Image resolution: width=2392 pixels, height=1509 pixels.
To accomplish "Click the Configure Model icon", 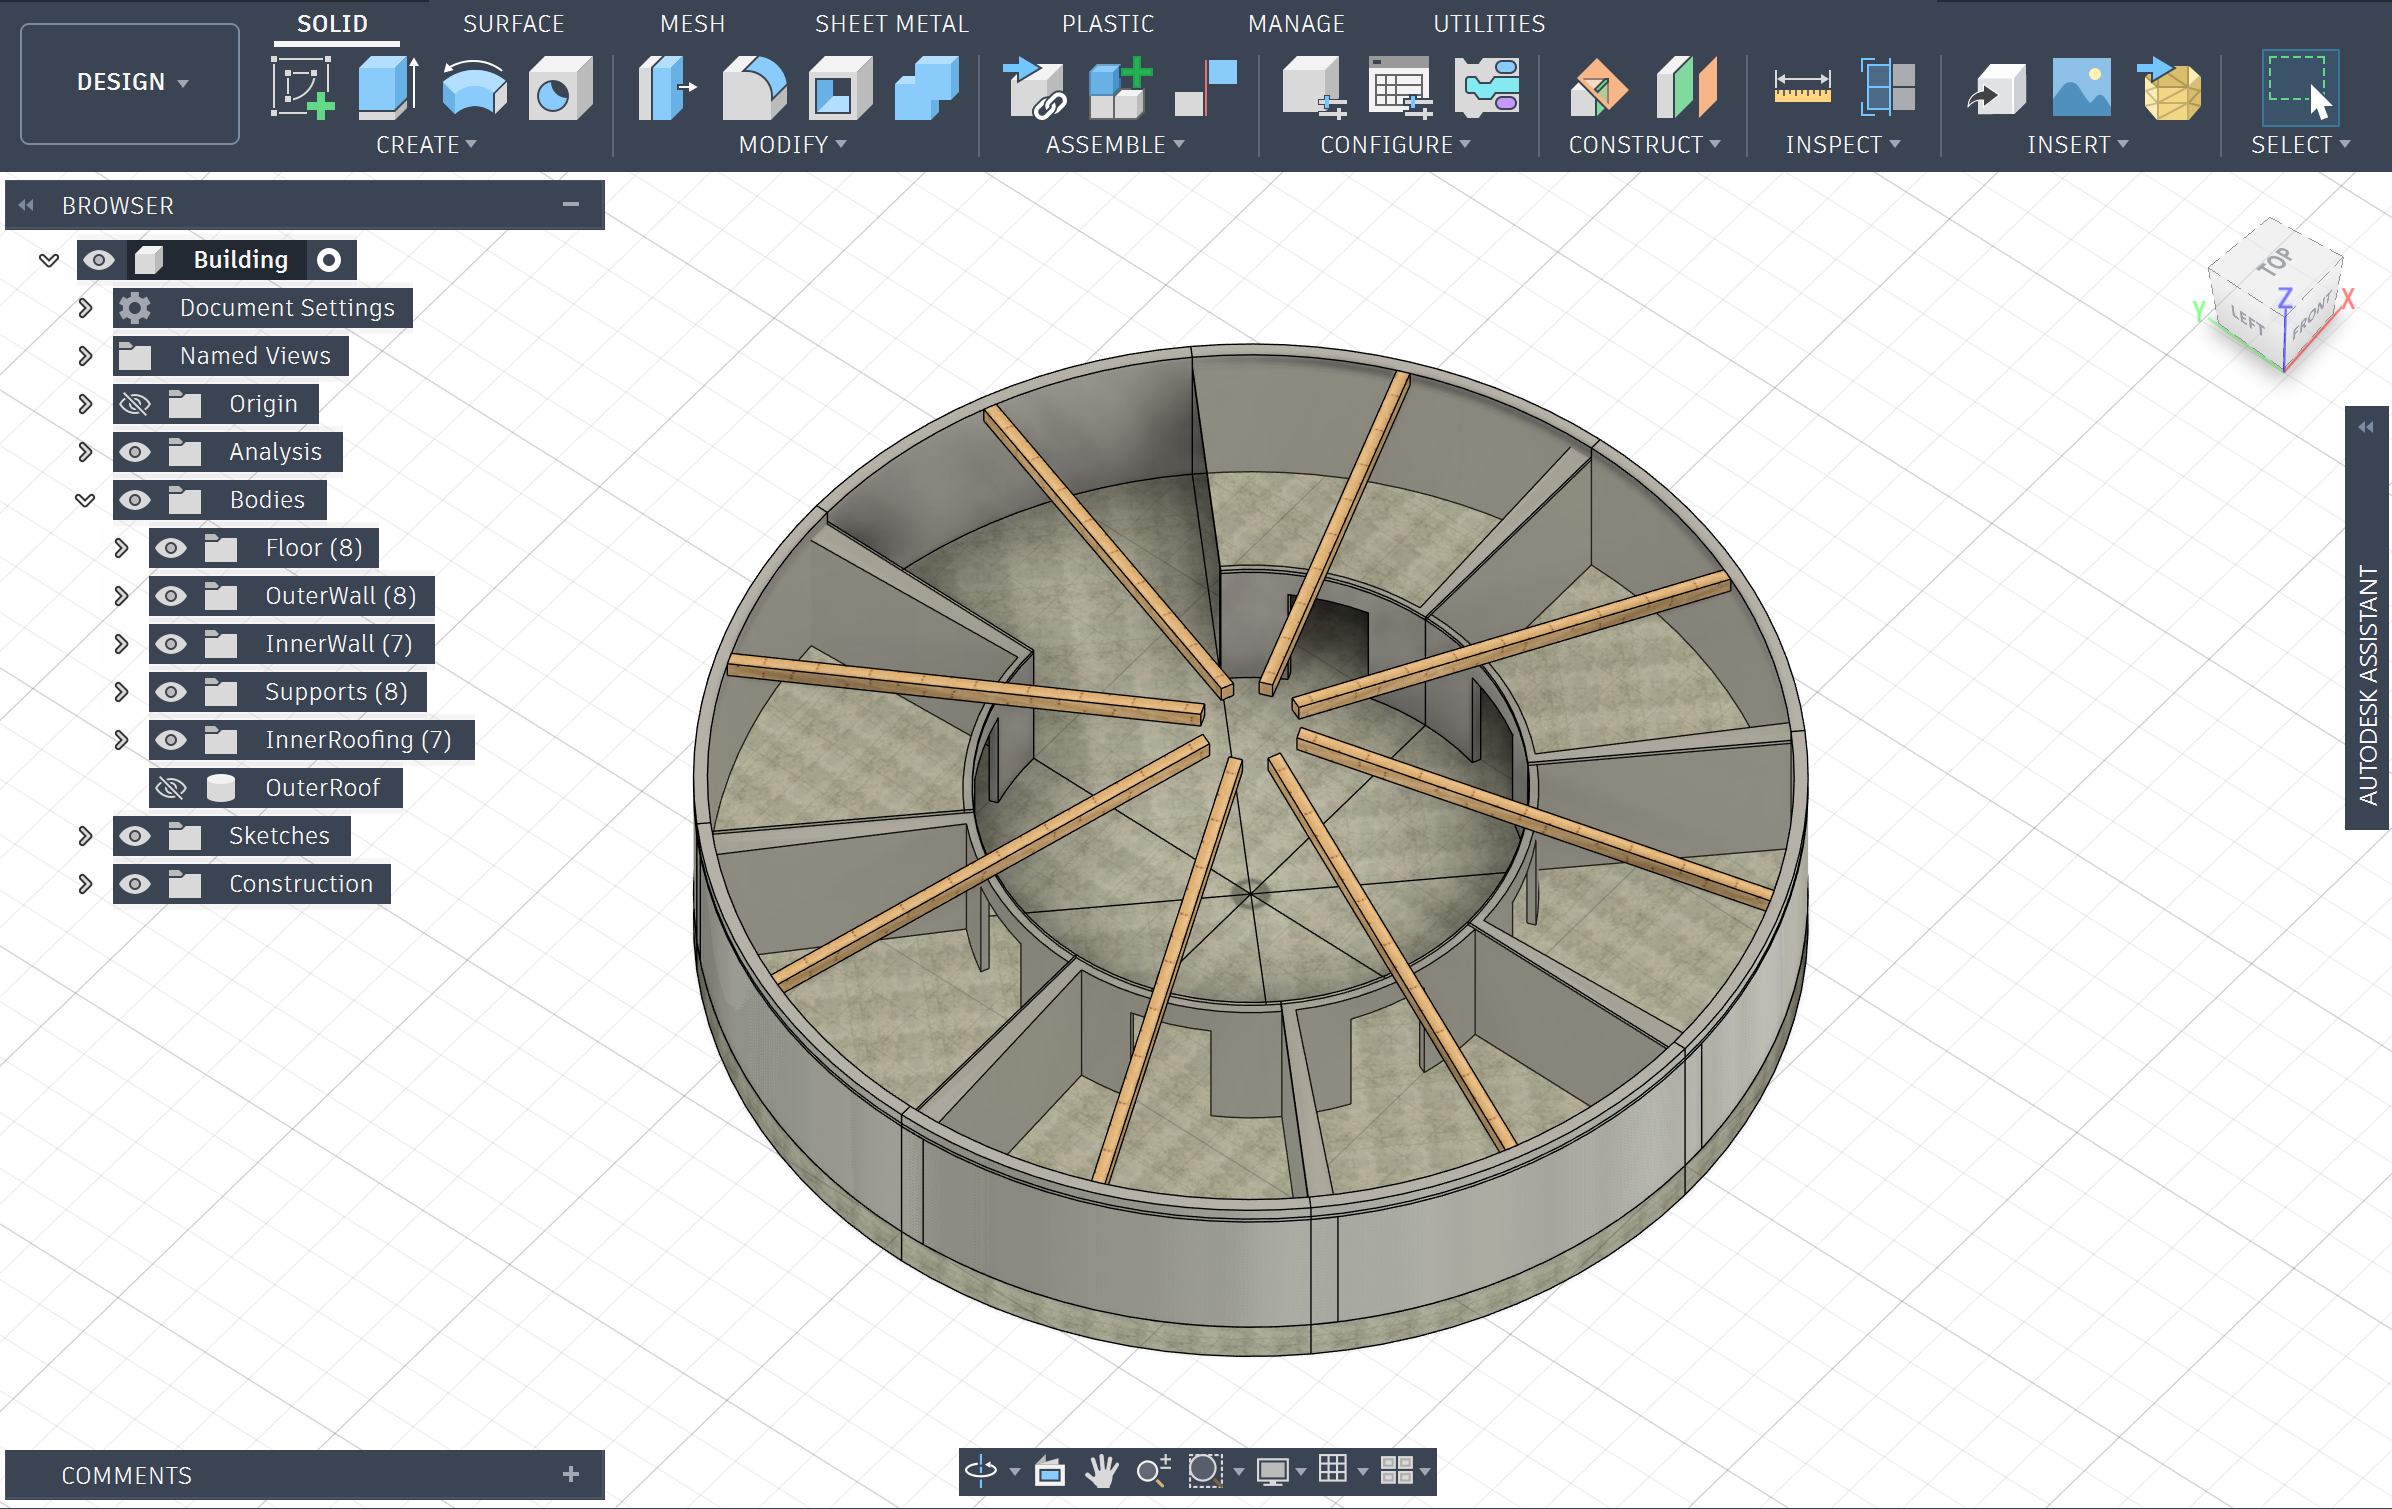I will point(1314,88).
